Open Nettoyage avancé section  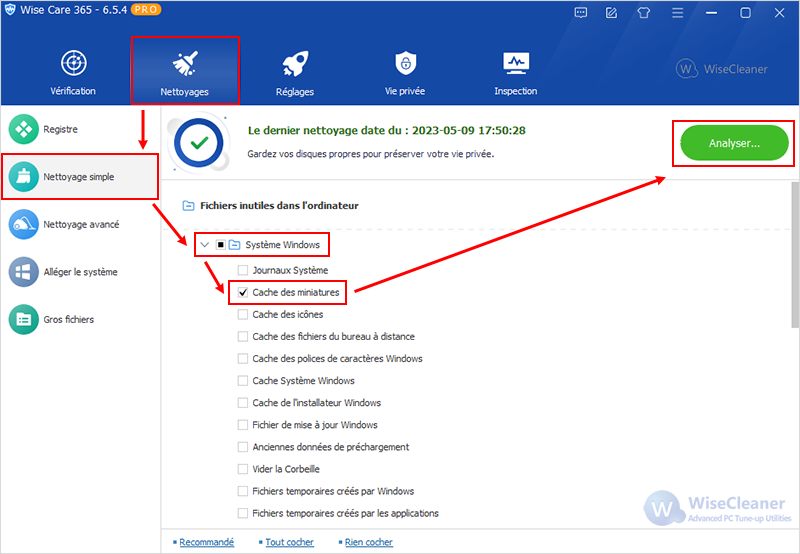pyautogui.click(x=80, y=224)
